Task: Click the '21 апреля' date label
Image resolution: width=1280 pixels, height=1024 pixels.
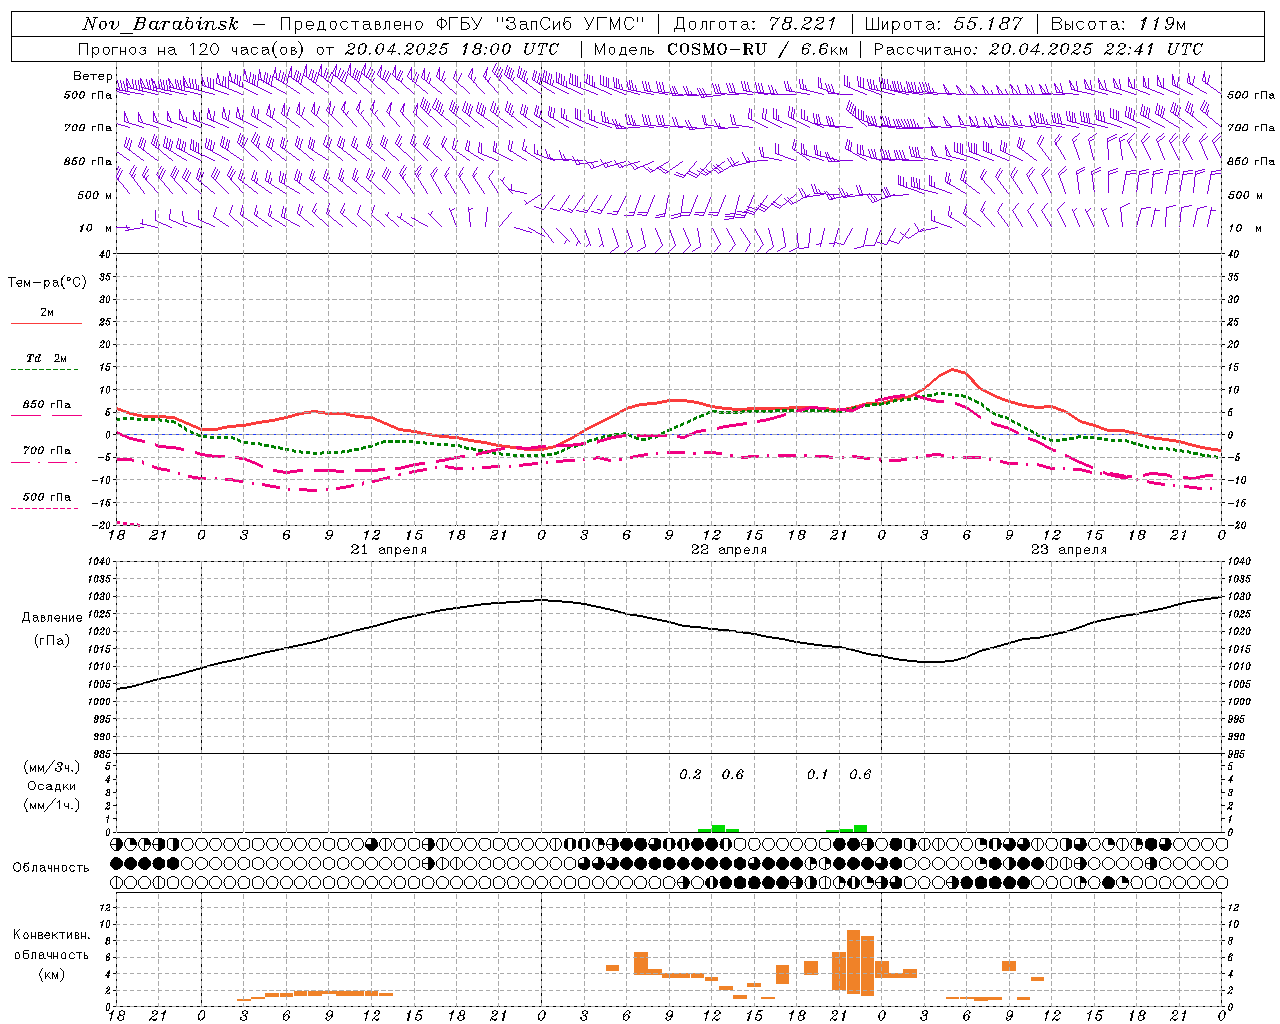Action: pos(389,550)
